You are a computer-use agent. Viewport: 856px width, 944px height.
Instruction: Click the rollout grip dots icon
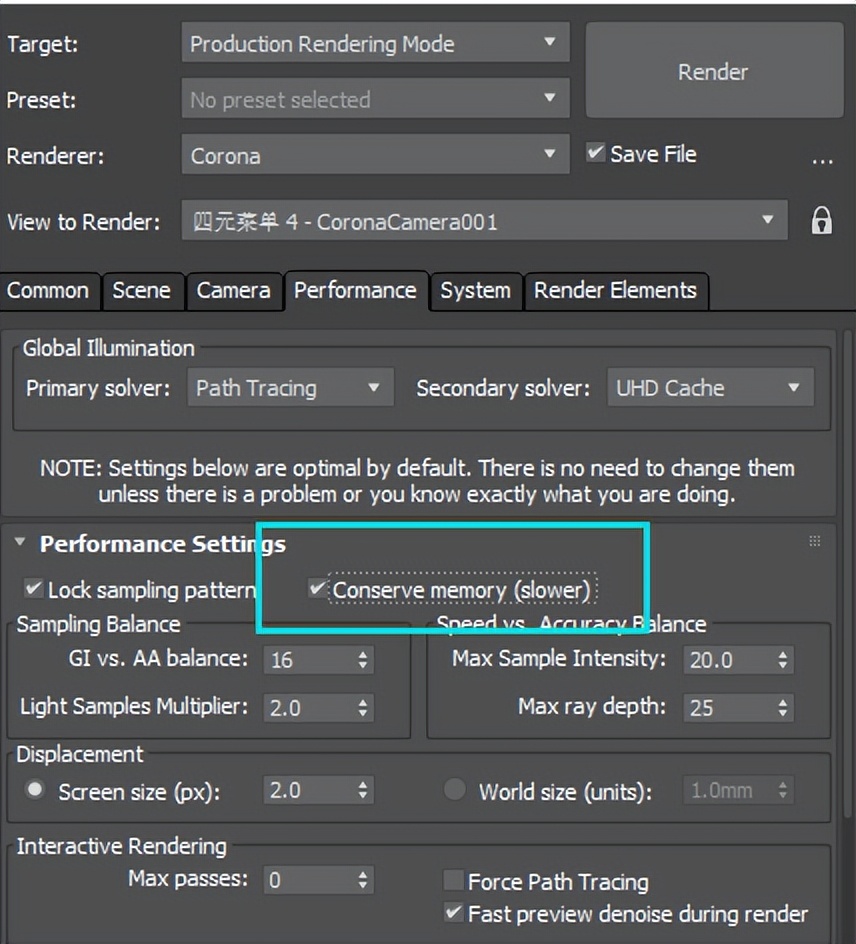click(814, 541)
